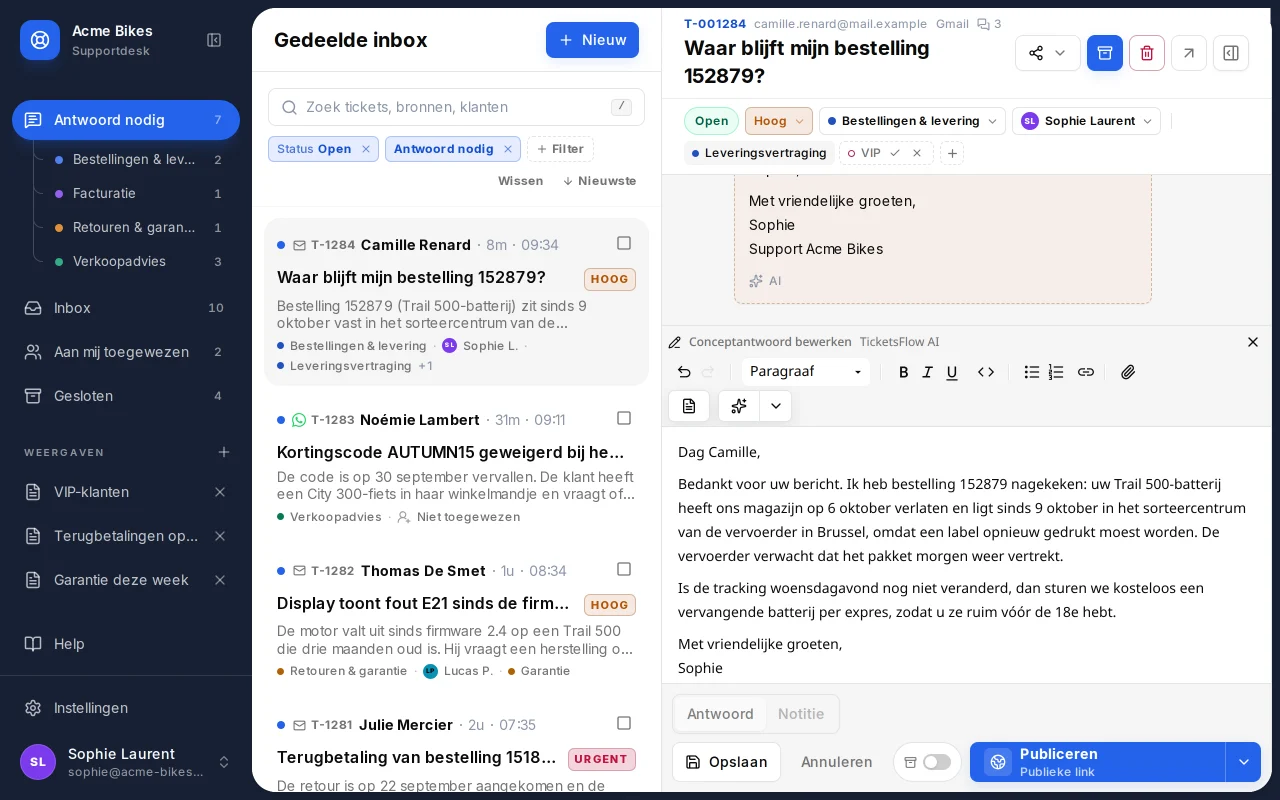Click the Nieuw button
Viewport: 1280px width, 800px height.
click(x=592, y=40)
